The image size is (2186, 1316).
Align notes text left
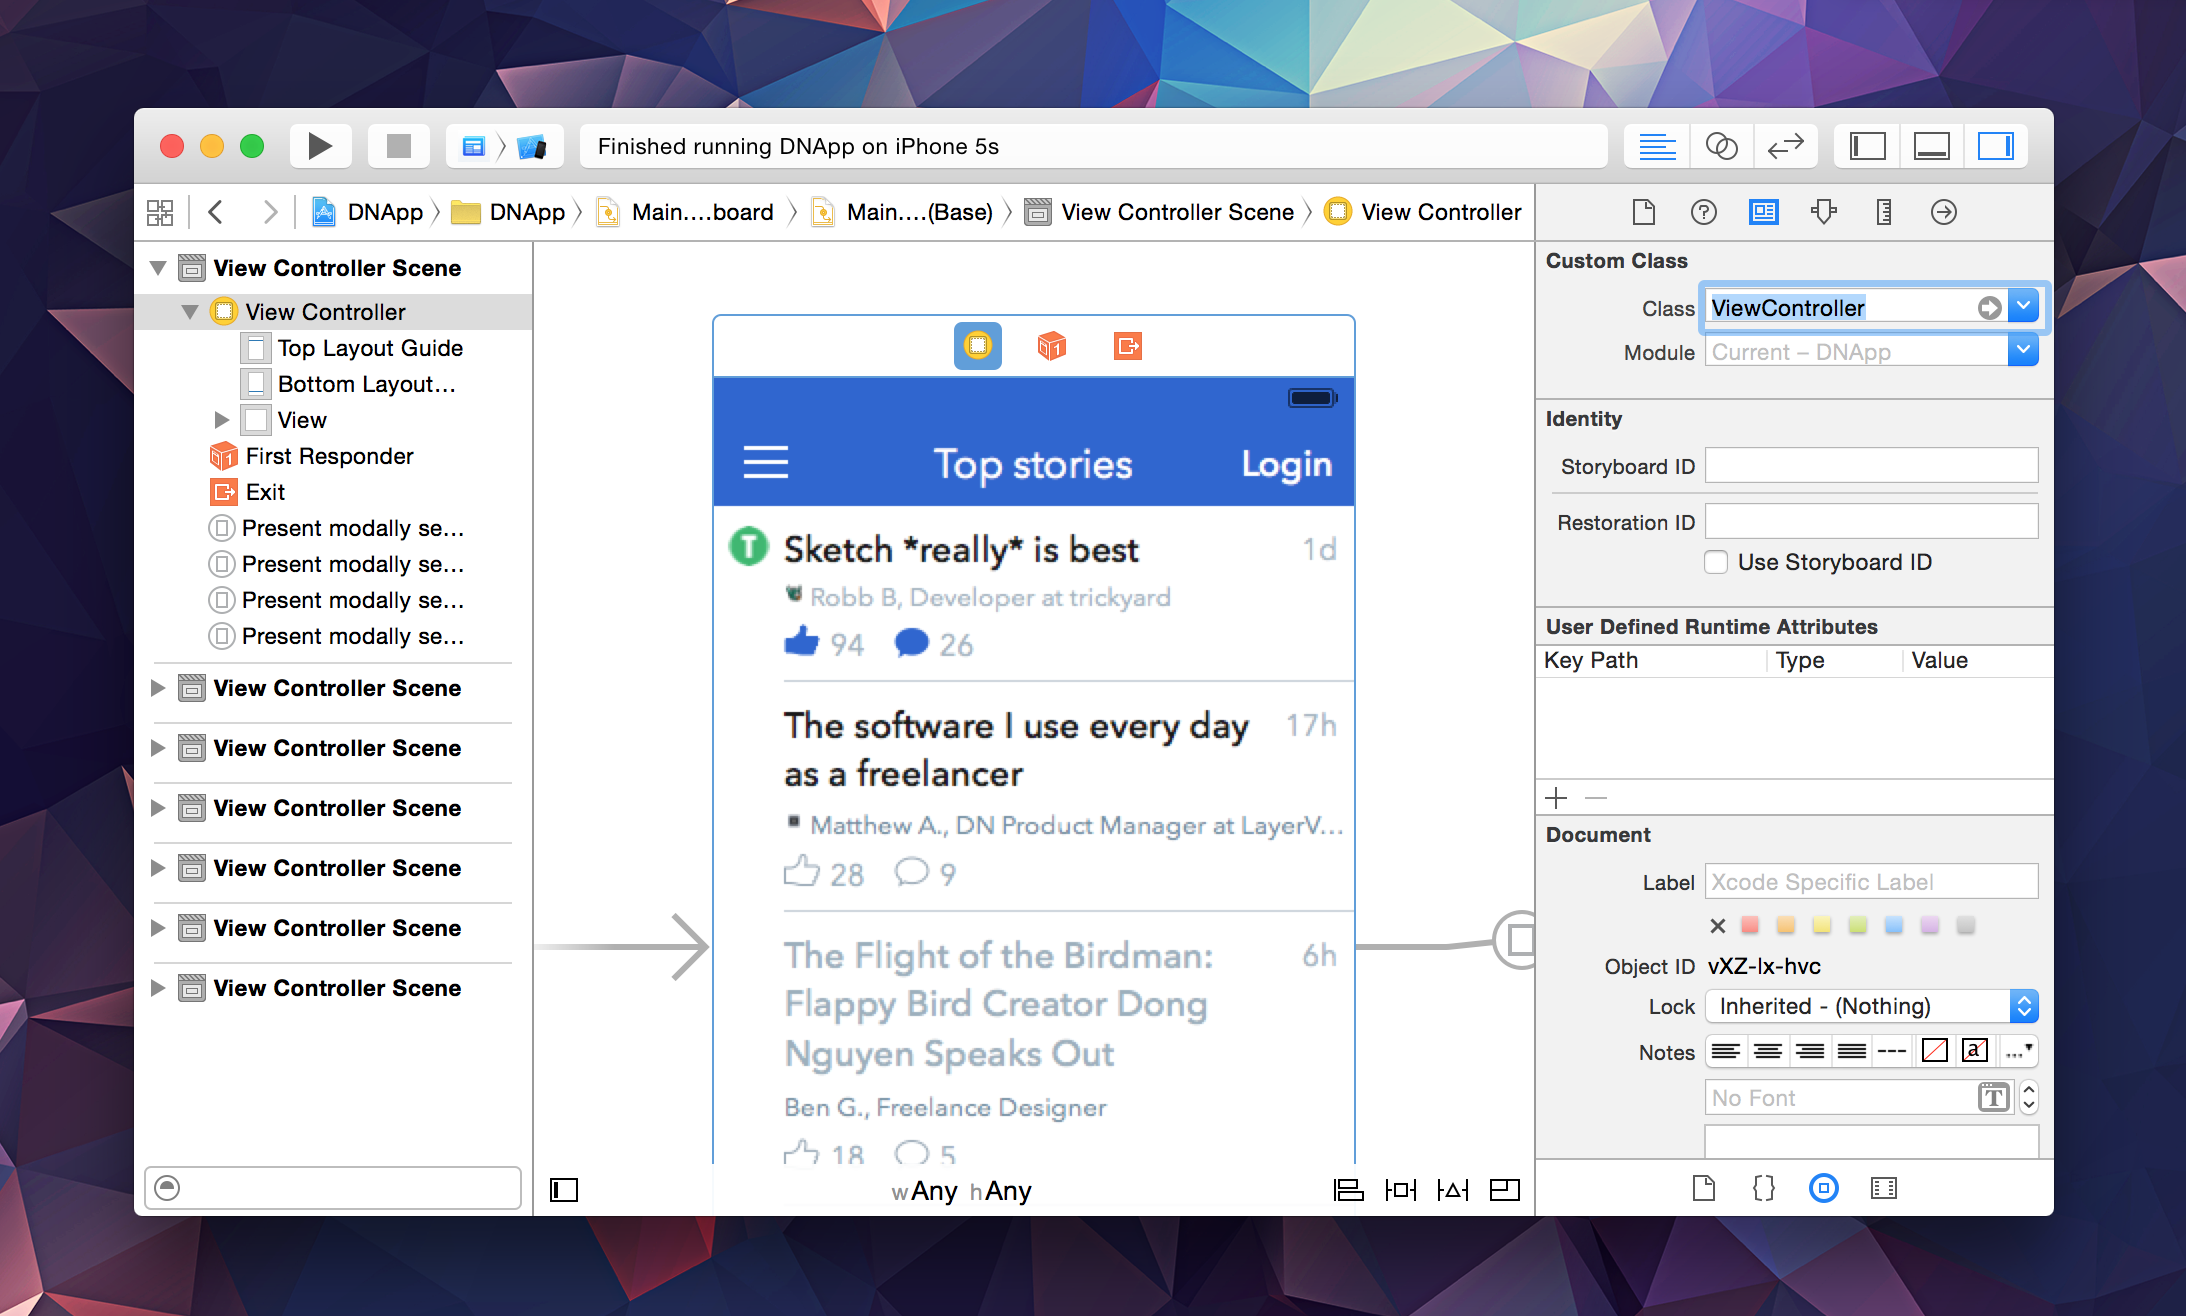(1725, 1051)
